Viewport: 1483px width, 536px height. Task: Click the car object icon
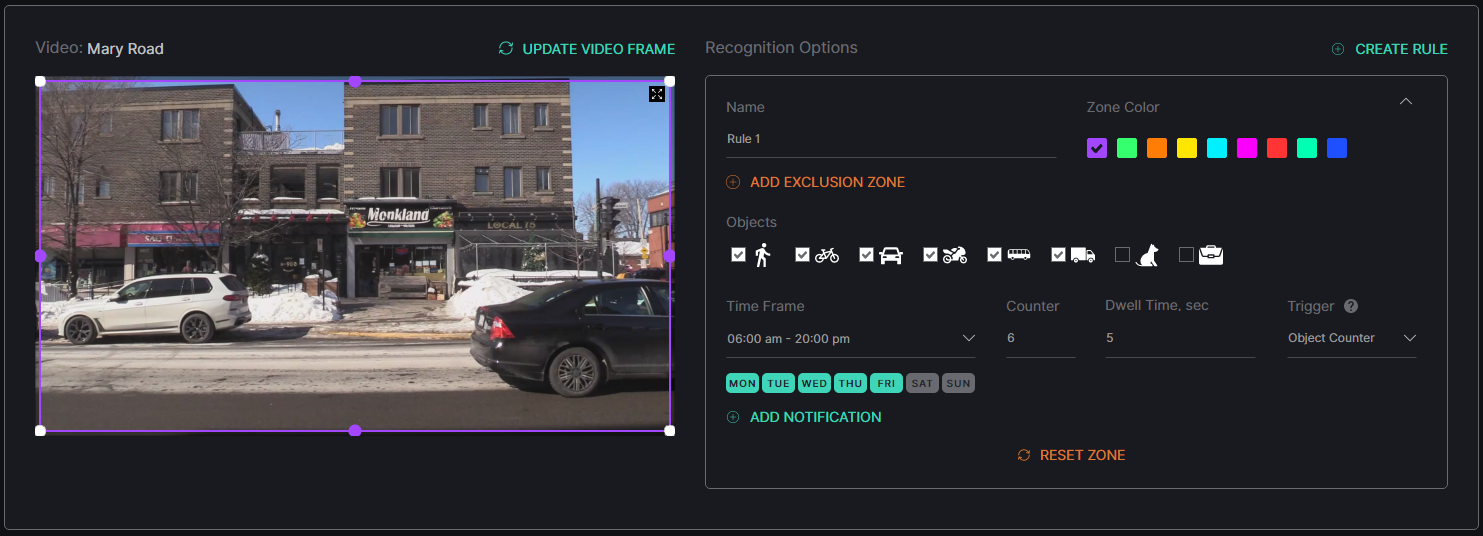[x=891, y=255]
